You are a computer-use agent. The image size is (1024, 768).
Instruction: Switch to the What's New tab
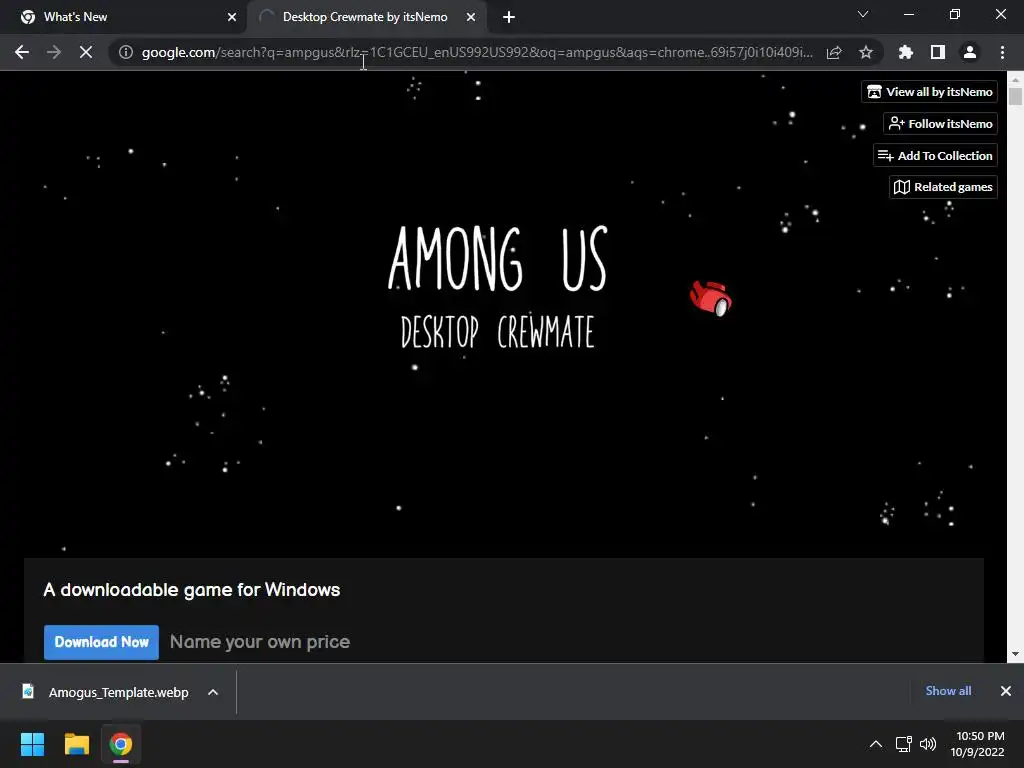[123, 17]
